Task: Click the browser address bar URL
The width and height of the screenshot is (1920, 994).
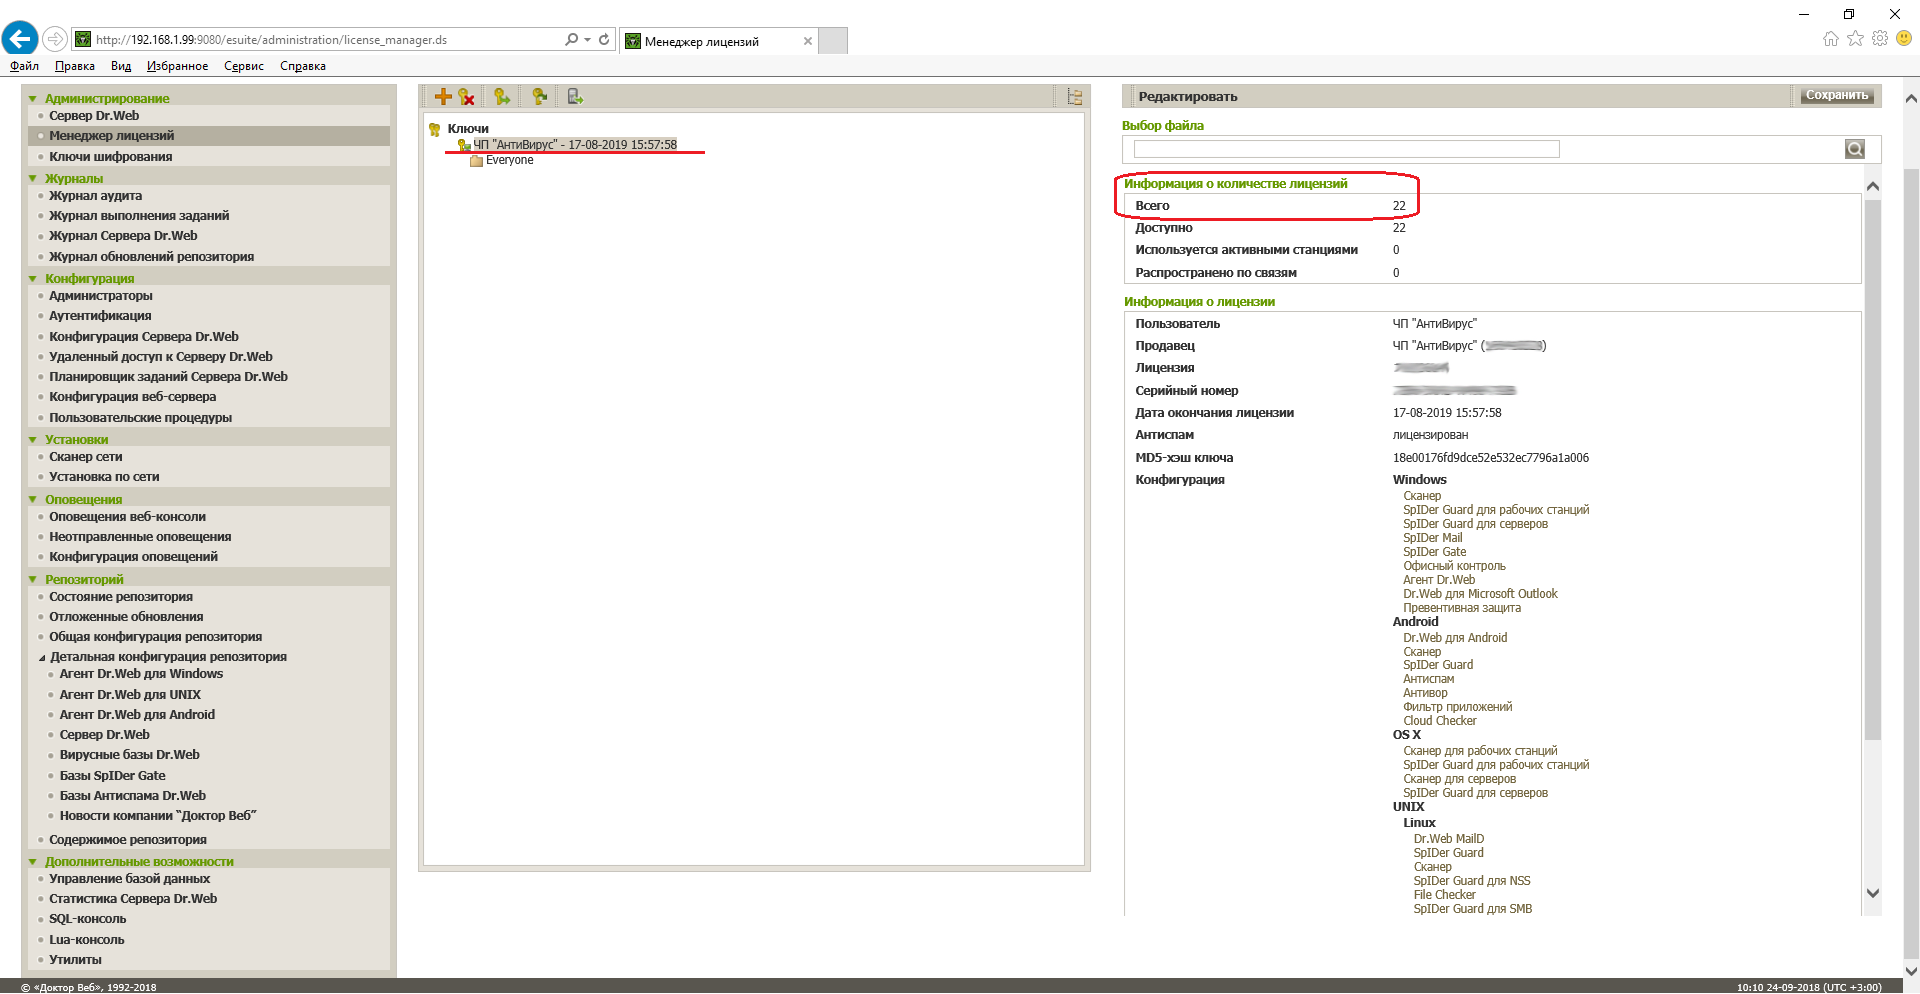Action: (x=271, y=40)
